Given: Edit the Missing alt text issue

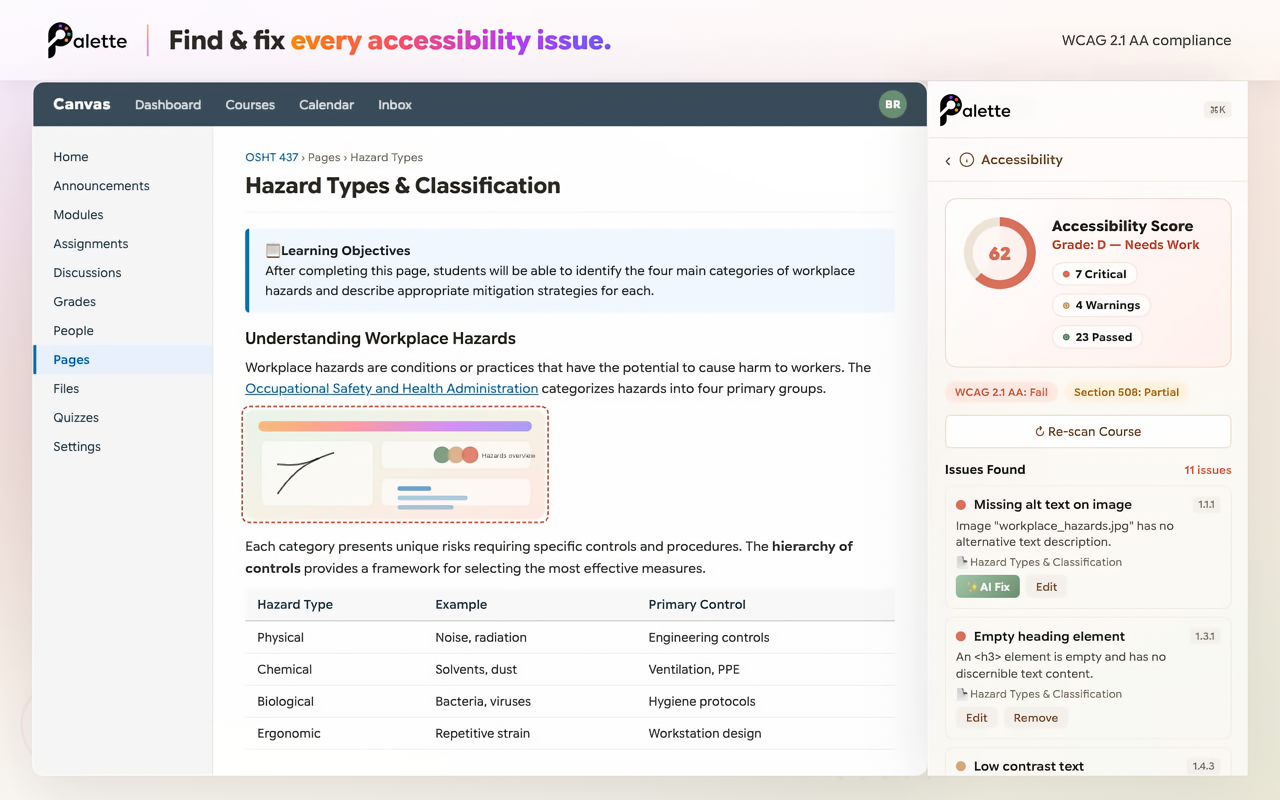Looking at the screenshot, I should (1046, 587).
